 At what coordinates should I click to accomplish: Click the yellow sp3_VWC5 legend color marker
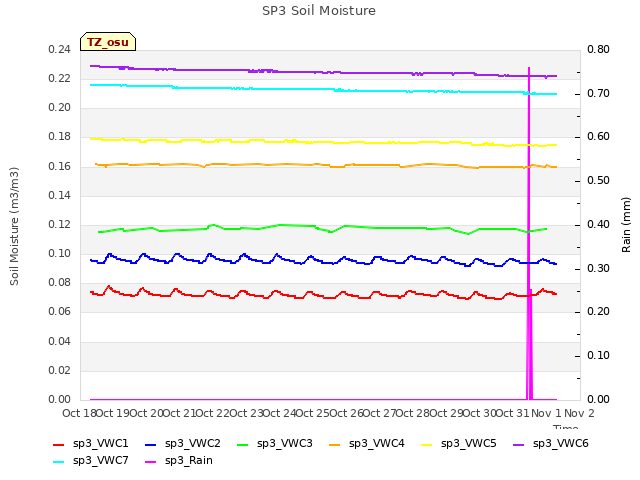coord(427,444)
